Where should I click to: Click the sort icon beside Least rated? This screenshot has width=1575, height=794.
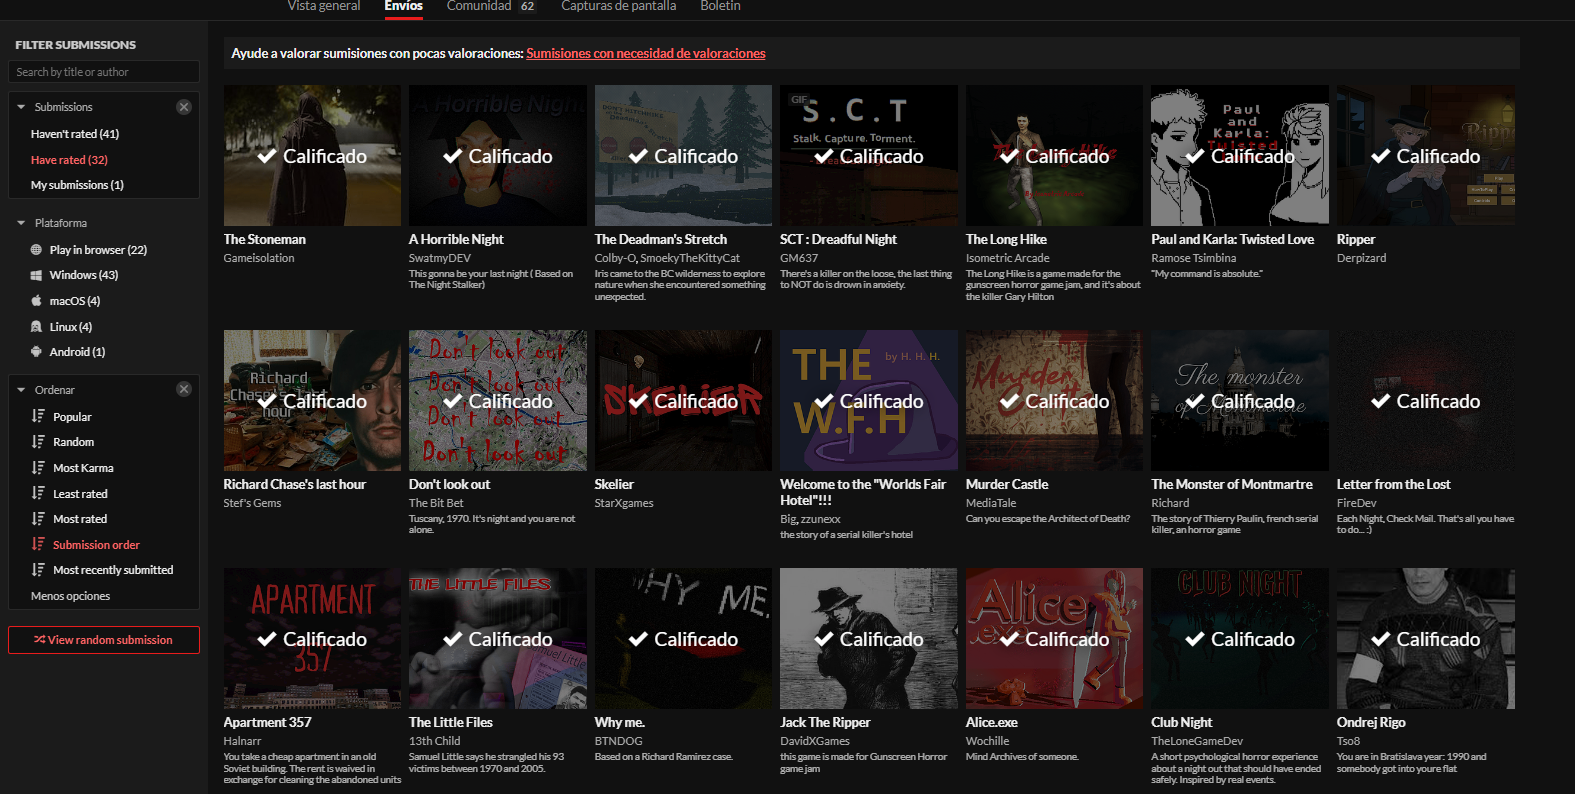coord(38,493)
